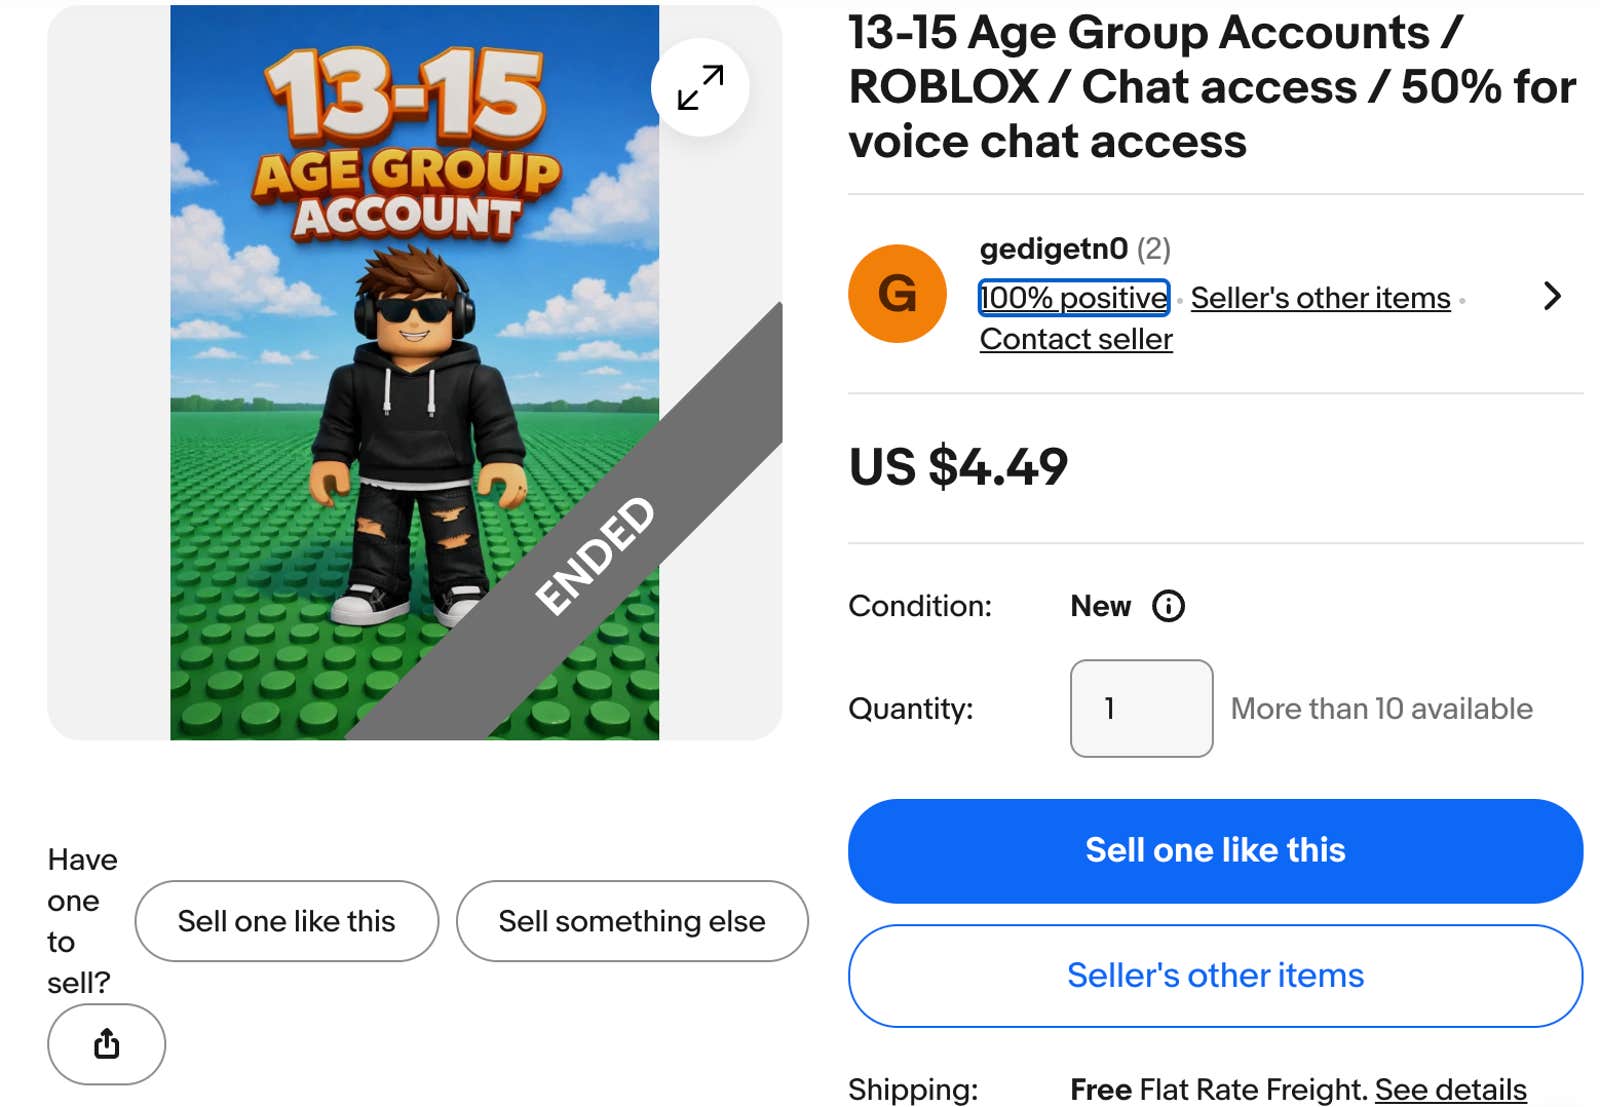Click the Sell something else button
The width and height of the screenshot is (1600, 1107).
click(x=632, y=921)
